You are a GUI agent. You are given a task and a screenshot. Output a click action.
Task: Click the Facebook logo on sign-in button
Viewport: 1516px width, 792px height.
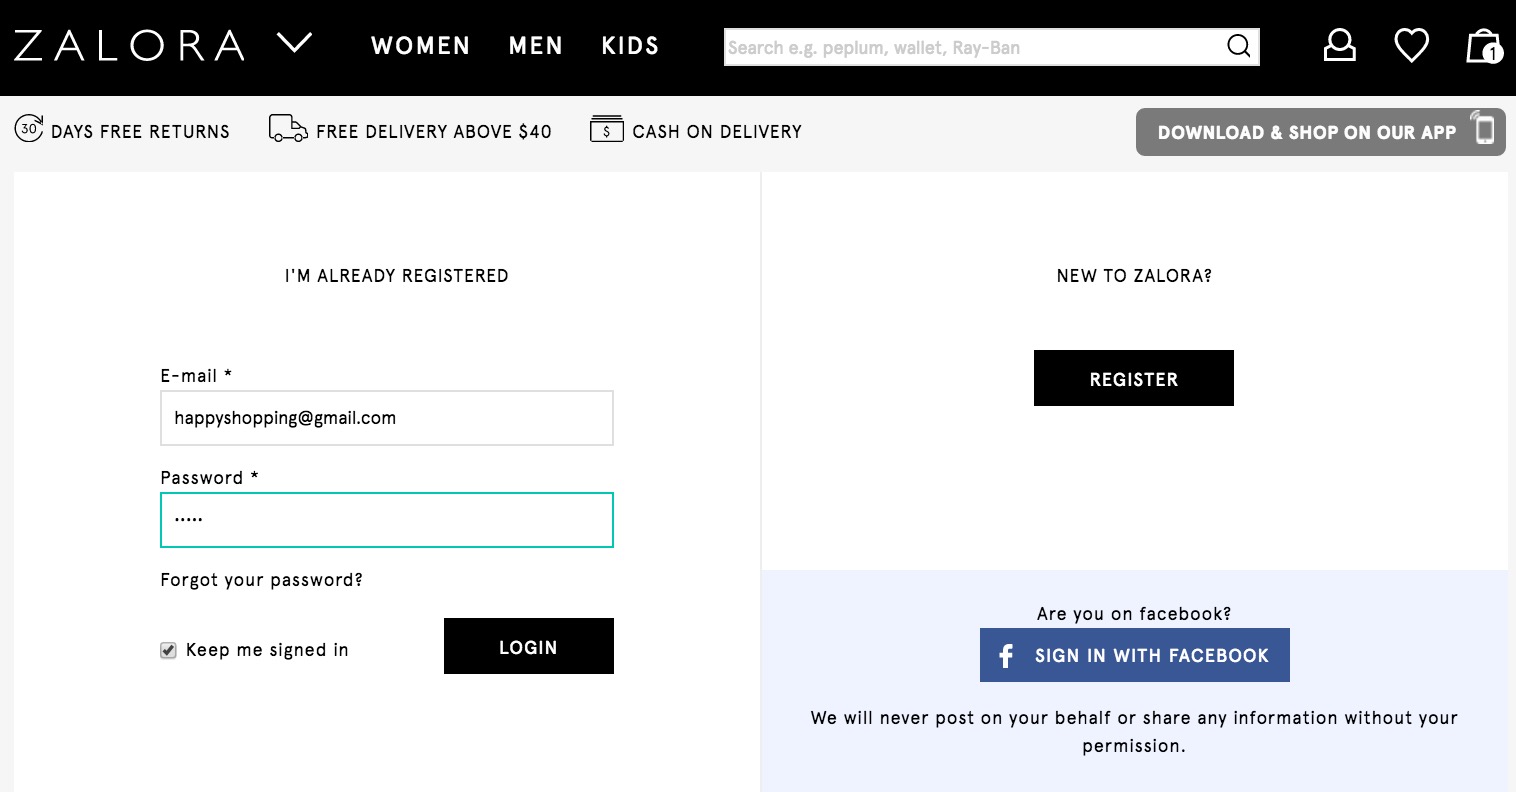coord(1006,655)
